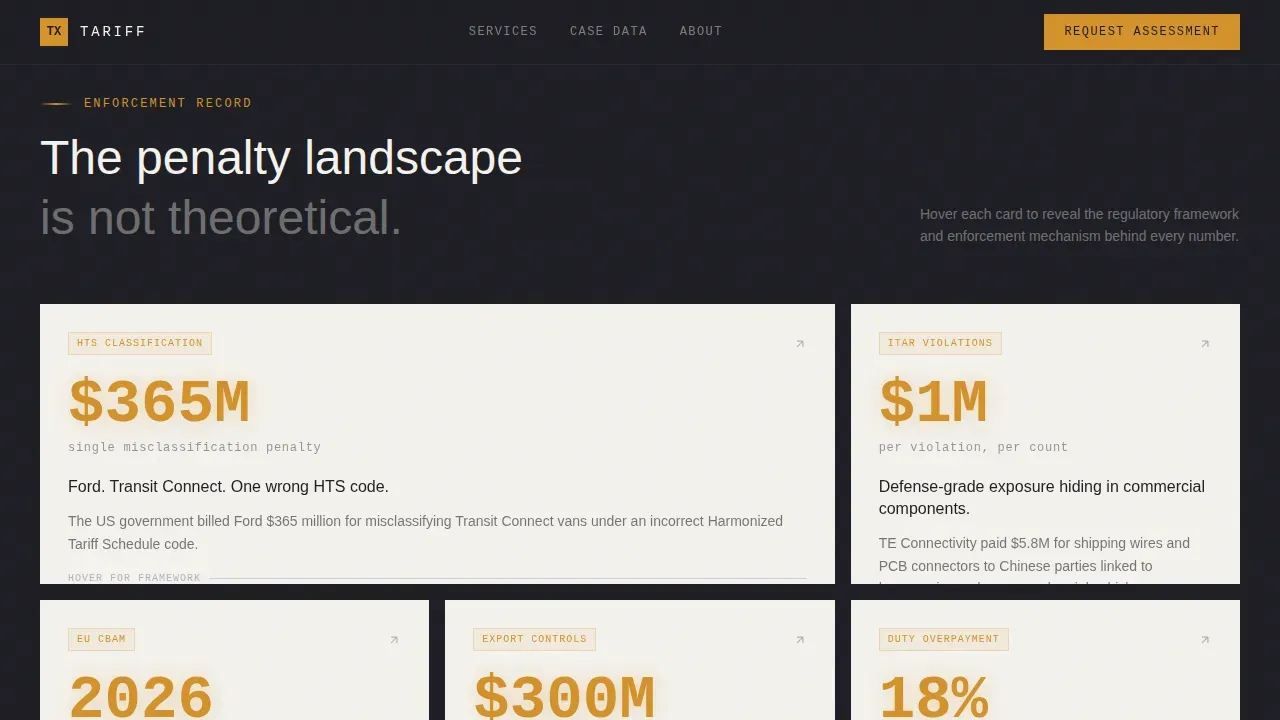Go to the About page

tap(701, 31)
